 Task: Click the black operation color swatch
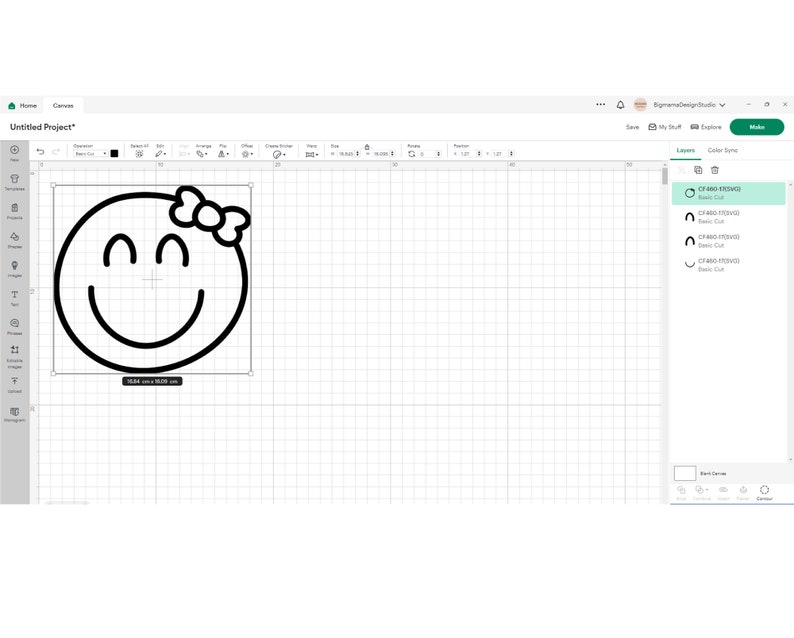click(114, 153)
